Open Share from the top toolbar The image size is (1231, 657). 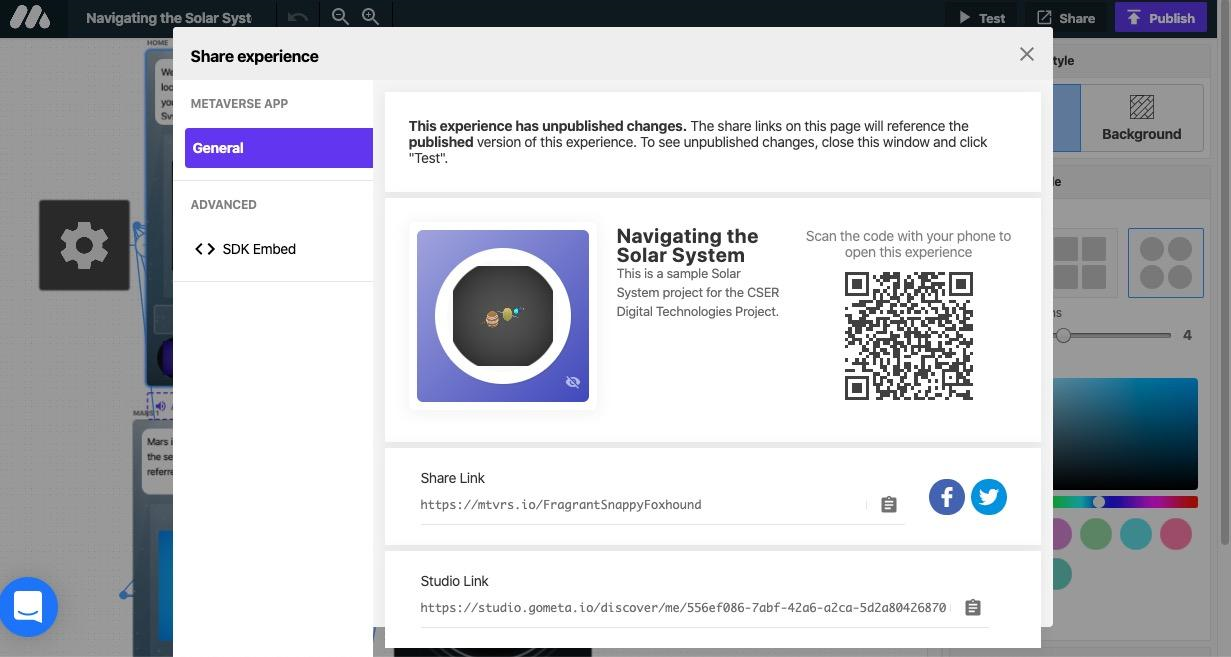coord(1065,18)
